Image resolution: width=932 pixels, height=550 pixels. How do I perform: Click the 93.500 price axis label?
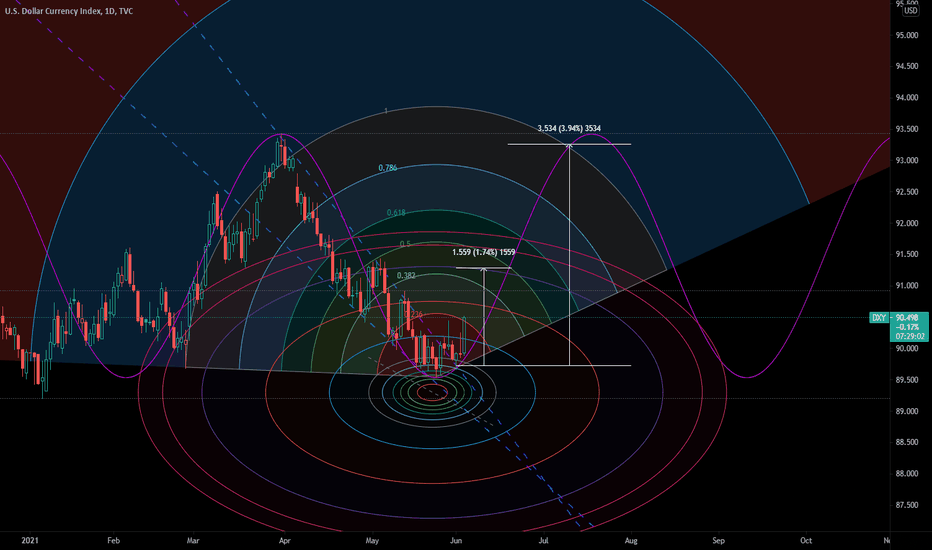pos(906,129)
